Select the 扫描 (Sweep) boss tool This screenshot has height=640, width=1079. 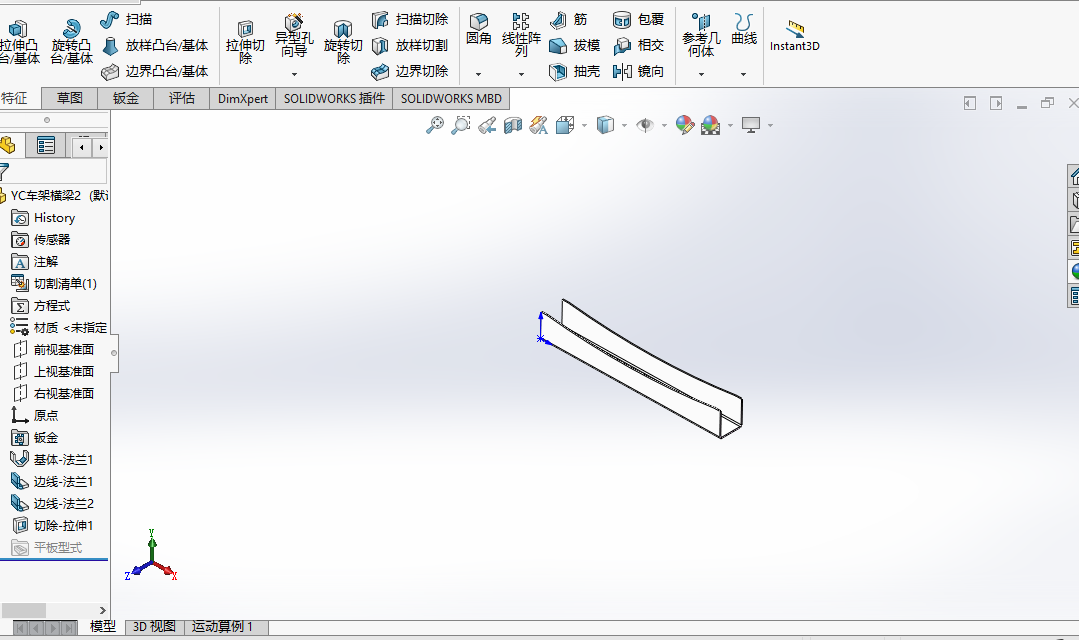click(127, 19)
